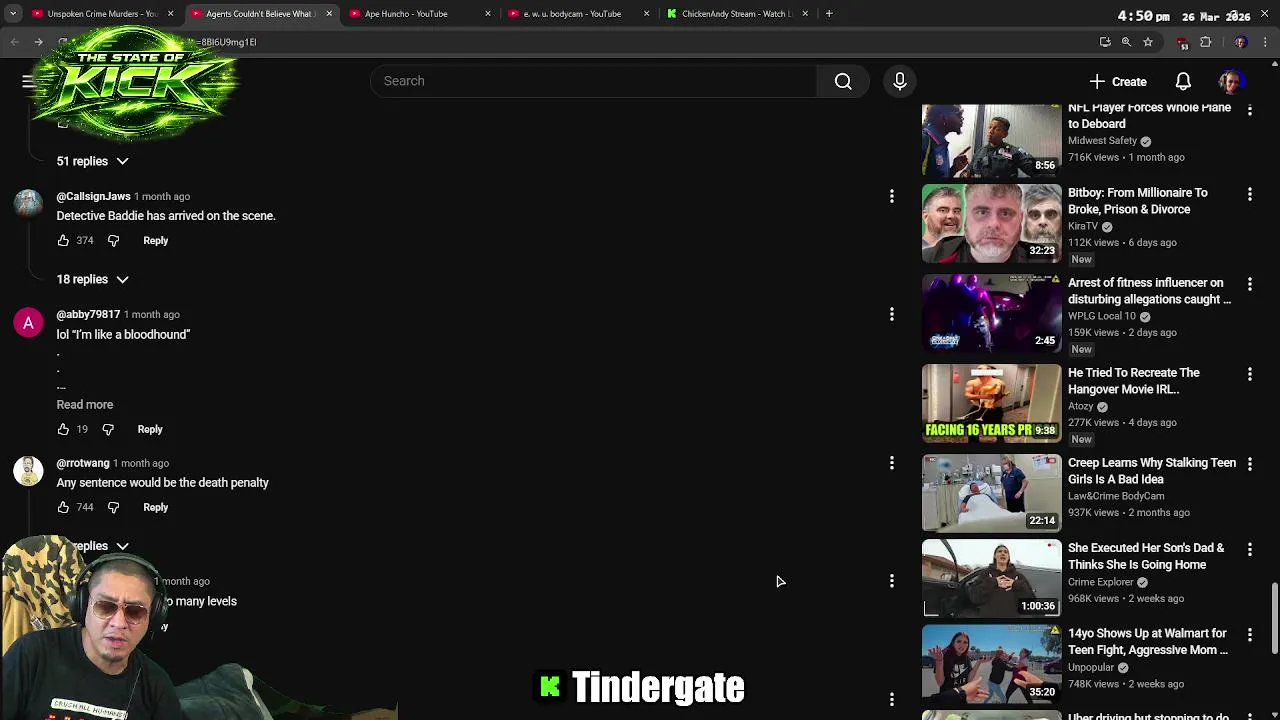This screenshot has width=1280, height=720.
Task: Open options menu for CallsignJaws comment
Action: (891, 196)
